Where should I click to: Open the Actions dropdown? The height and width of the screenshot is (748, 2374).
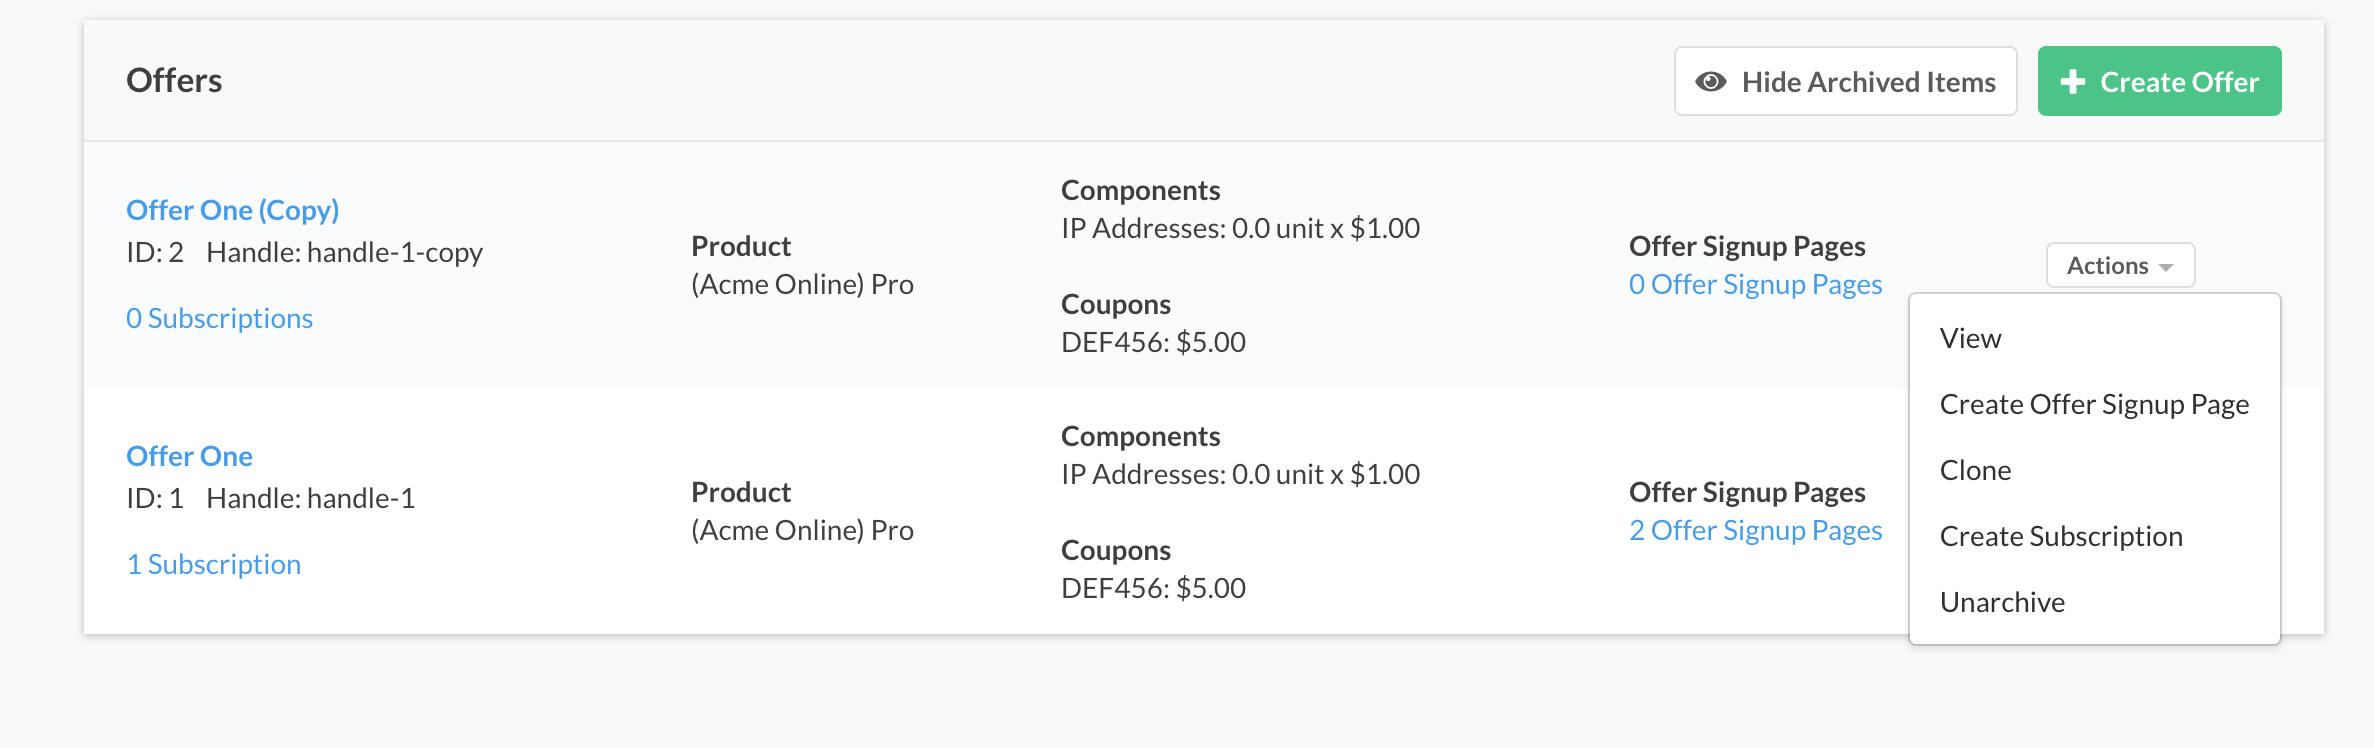point(2120,266)
